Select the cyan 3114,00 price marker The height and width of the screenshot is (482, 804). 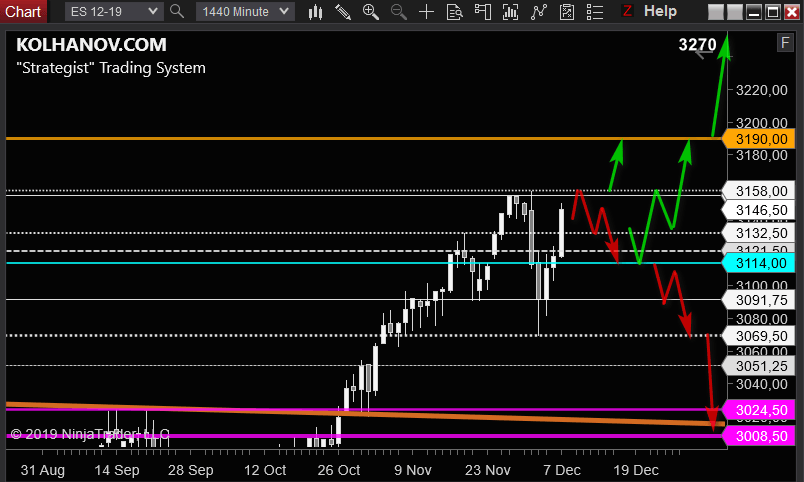pyautogui.click(x=758, y=263)
